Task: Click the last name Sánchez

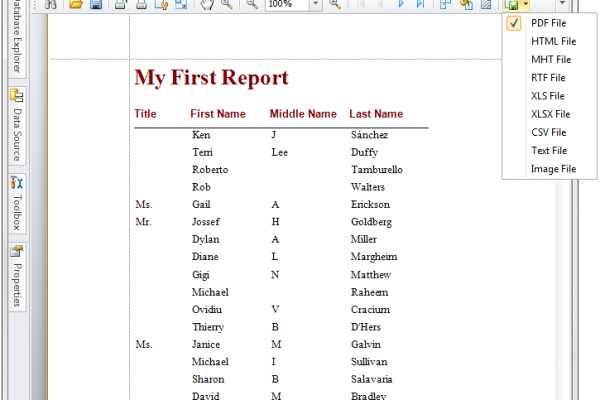Action: coord(370,135)
